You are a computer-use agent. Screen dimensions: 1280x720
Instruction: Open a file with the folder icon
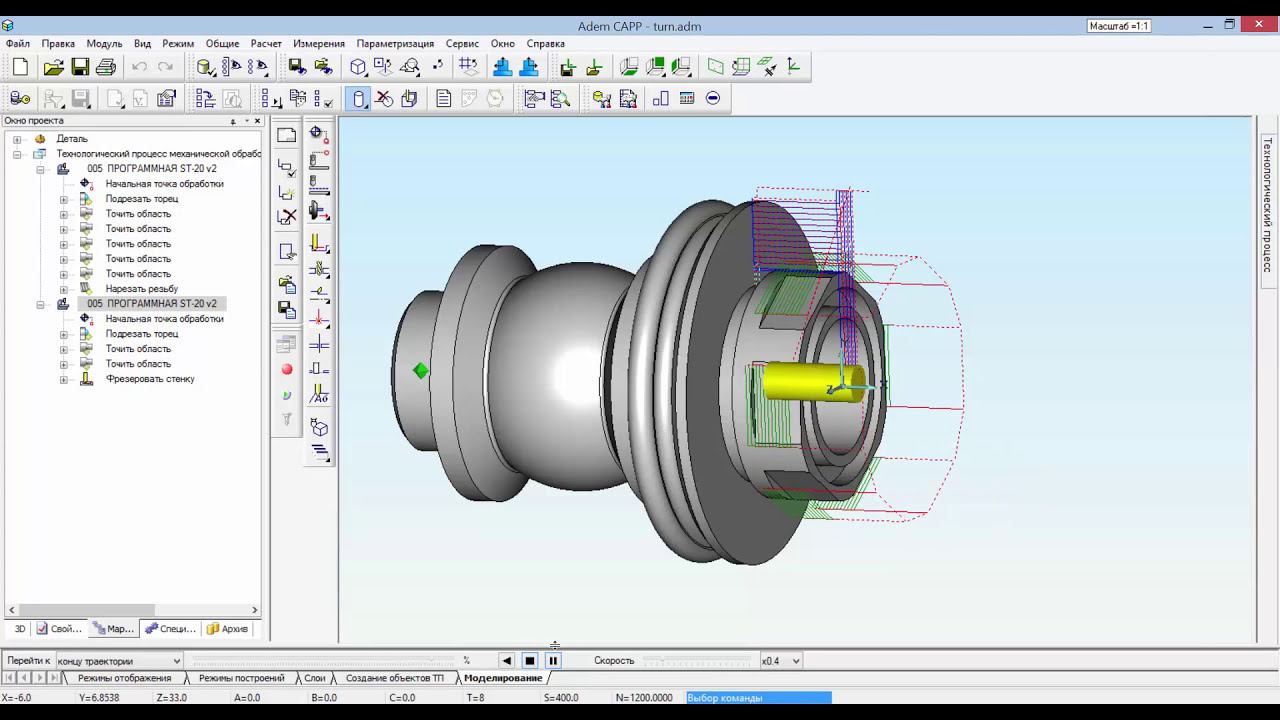pos(54,67)
